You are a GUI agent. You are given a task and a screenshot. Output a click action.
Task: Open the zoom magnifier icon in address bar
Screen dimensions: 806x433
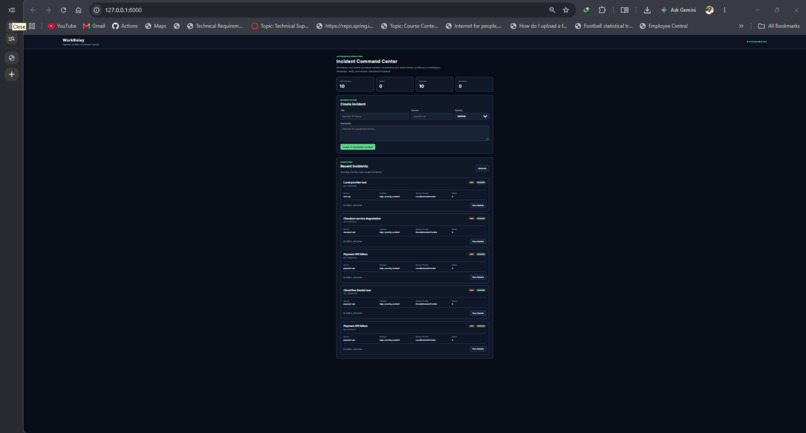pos(552,10)
